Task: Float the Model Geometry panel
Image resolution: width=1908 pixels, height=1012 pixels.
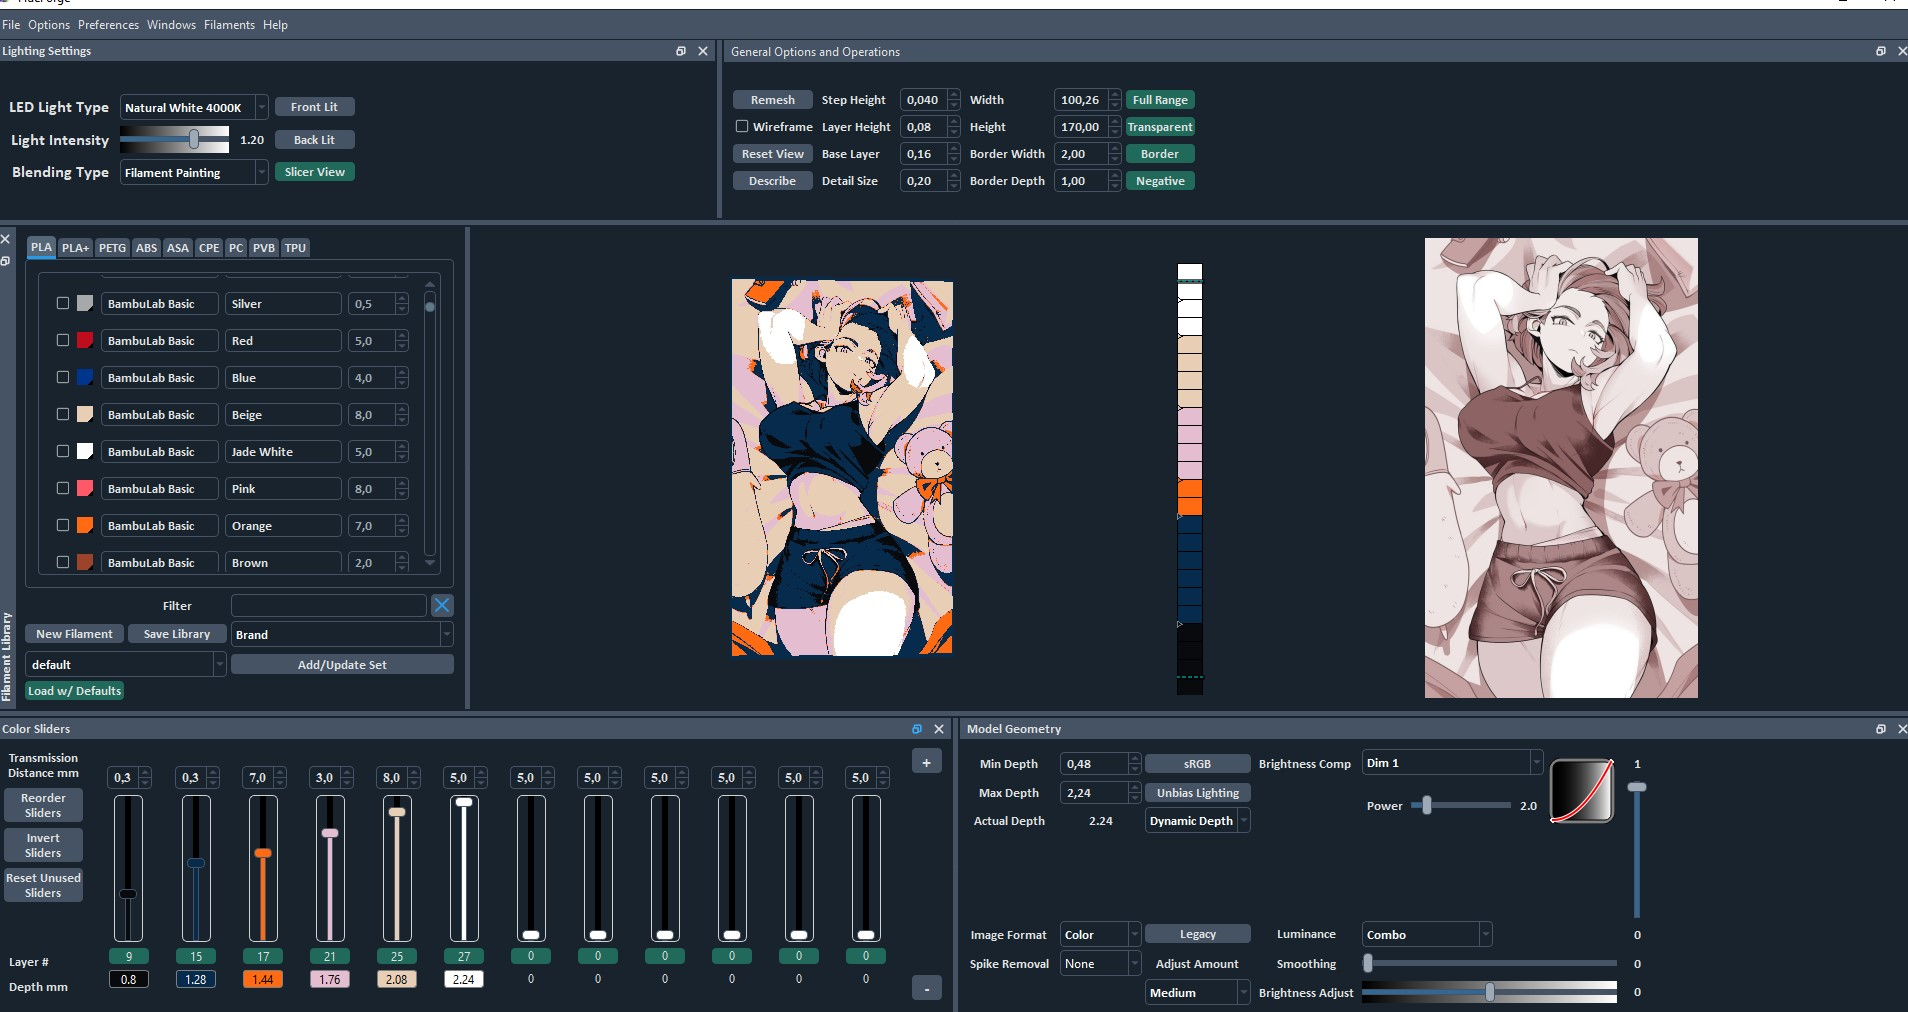Action: coord(1881,729)
